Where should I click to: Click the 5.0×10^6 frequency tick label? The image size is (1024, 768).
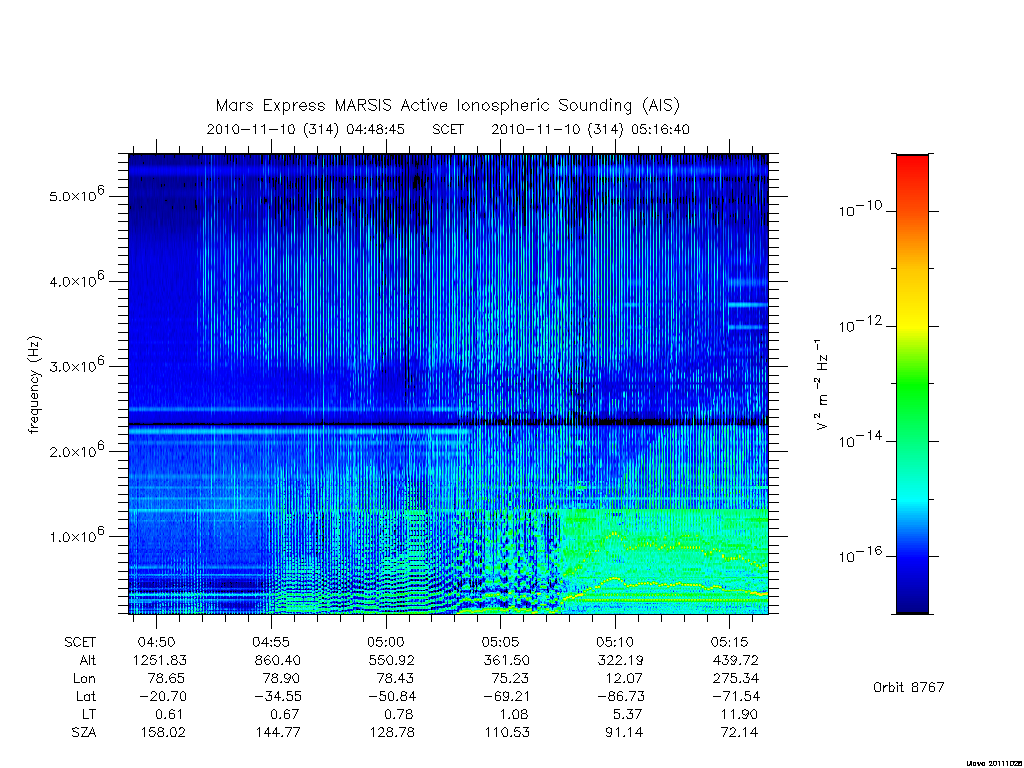click(76, 195)
